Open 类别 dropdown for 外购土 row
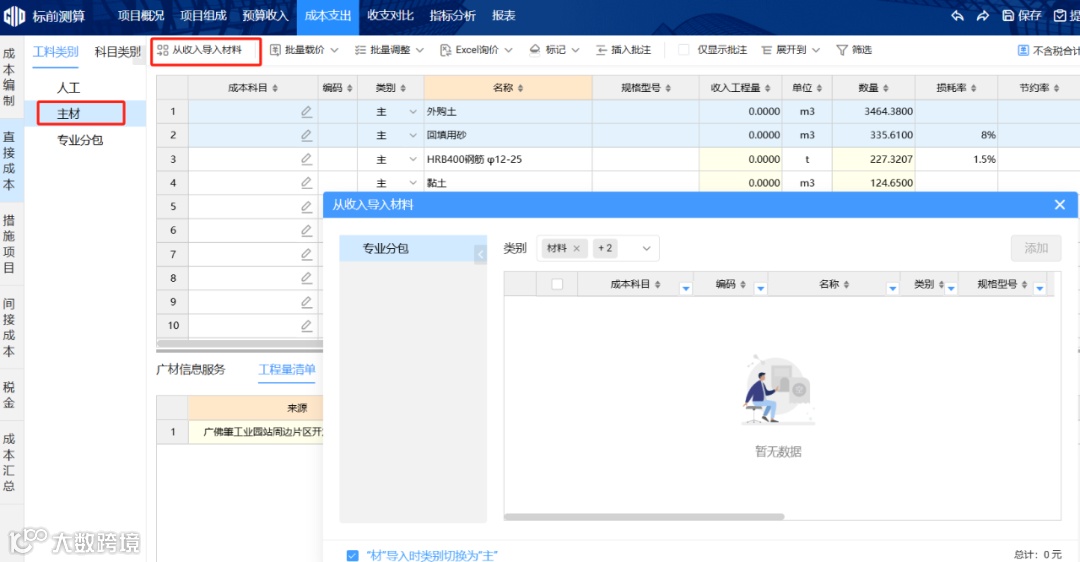 (413, 112)
